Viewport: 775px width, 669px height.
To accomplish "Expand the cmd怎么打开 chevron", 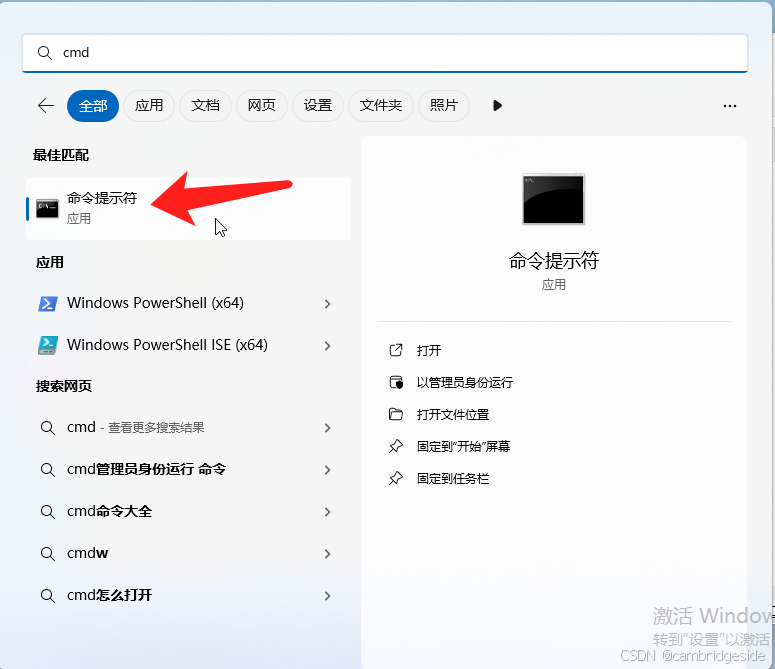I will point(327,596).
